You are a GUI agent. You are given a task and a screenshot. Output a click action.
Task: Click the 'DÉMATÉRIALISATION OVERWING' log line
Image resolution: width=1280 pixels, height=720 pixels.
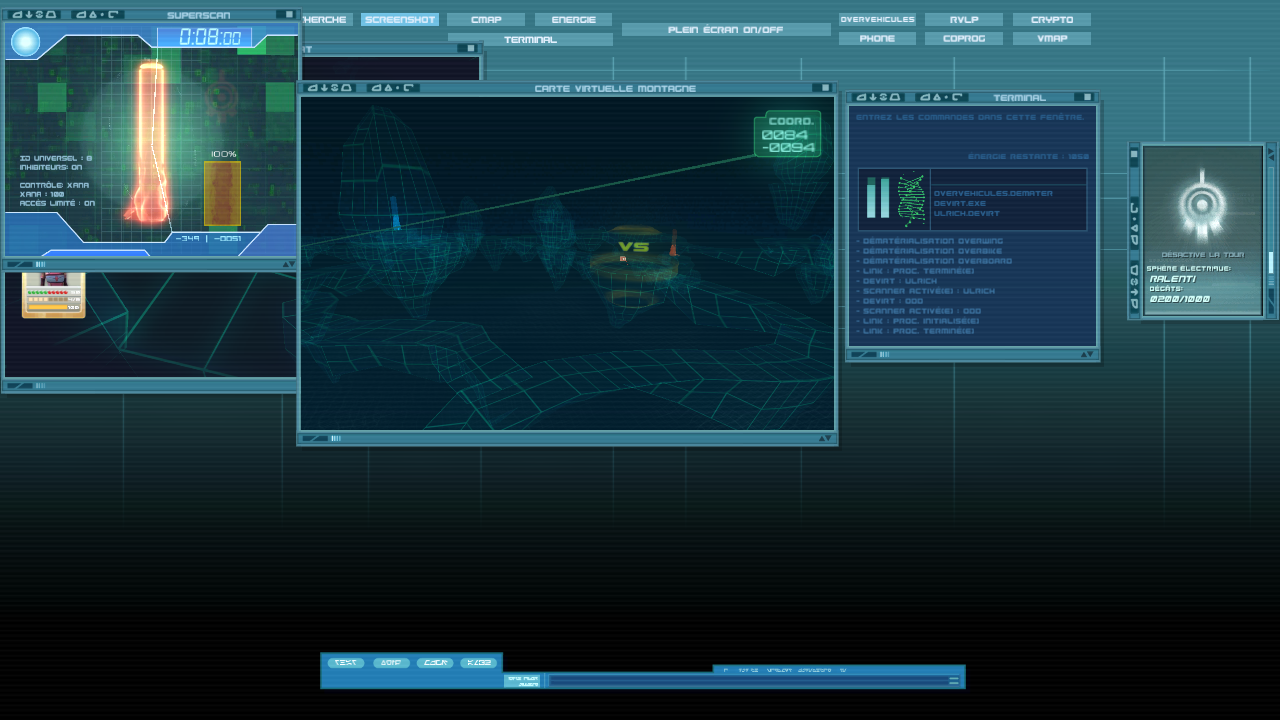930,241
